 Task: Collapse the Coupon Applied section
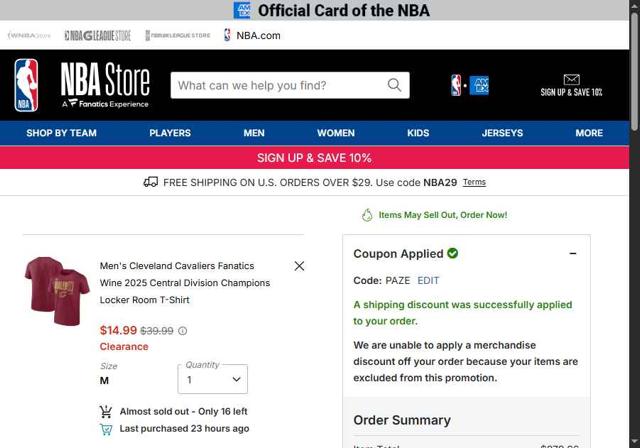point(573,254)
